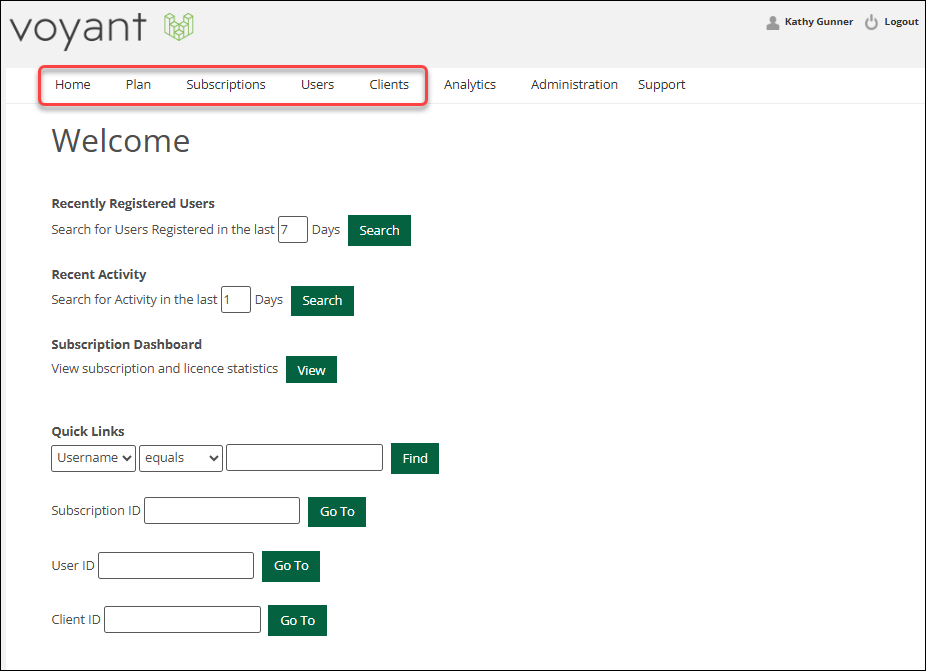
Task: Expand the equals operator dropdown
Action: [181, 458]
